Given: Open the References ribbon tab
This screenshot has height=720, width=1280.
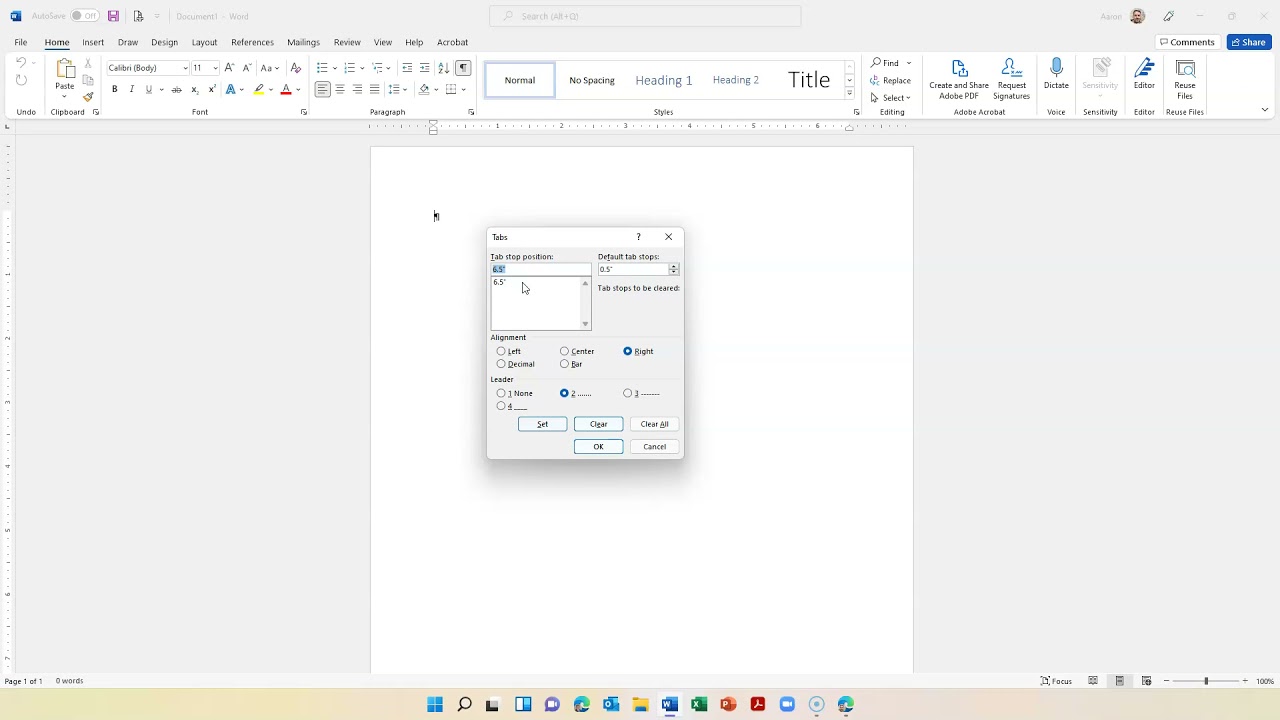Looking at the screenshot, I should point(252,42).
